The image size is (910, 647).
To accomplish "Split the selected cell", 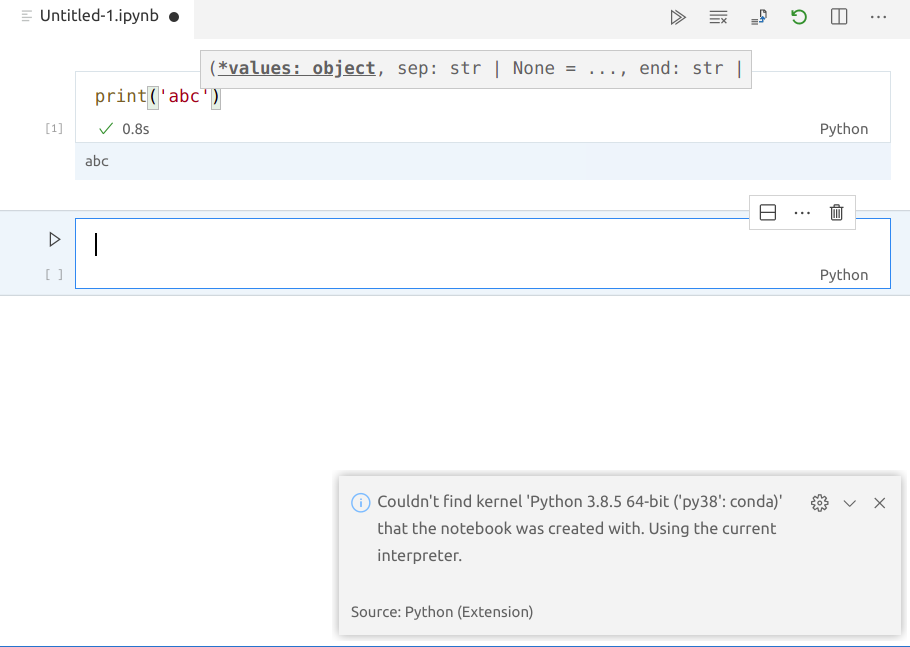I will (x=768, y=212).
